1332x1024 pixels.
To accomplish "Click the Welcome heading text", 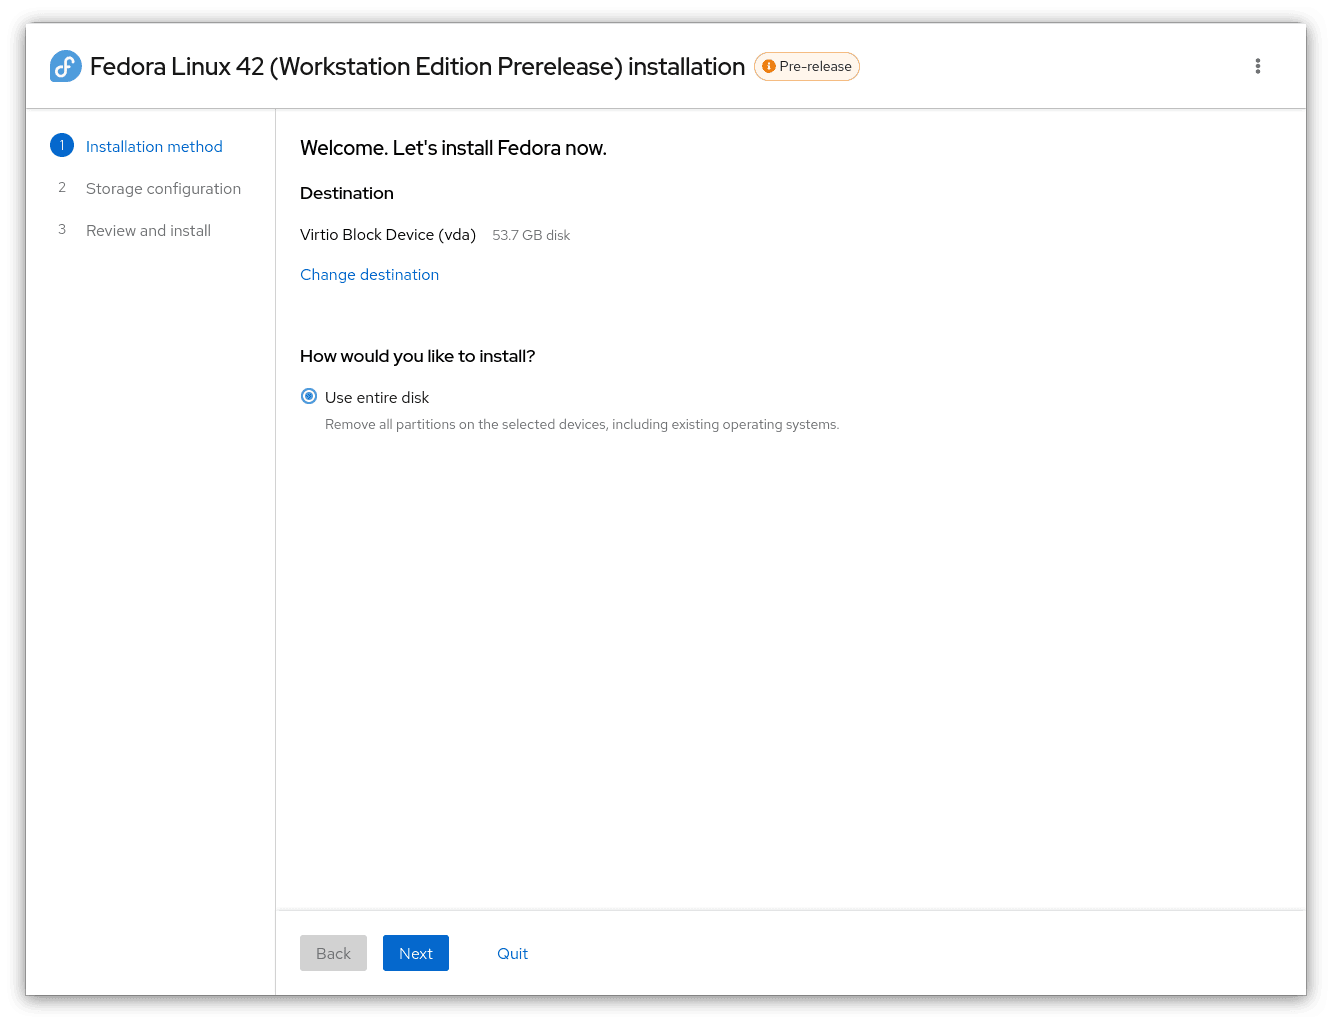I will point(453,148).
